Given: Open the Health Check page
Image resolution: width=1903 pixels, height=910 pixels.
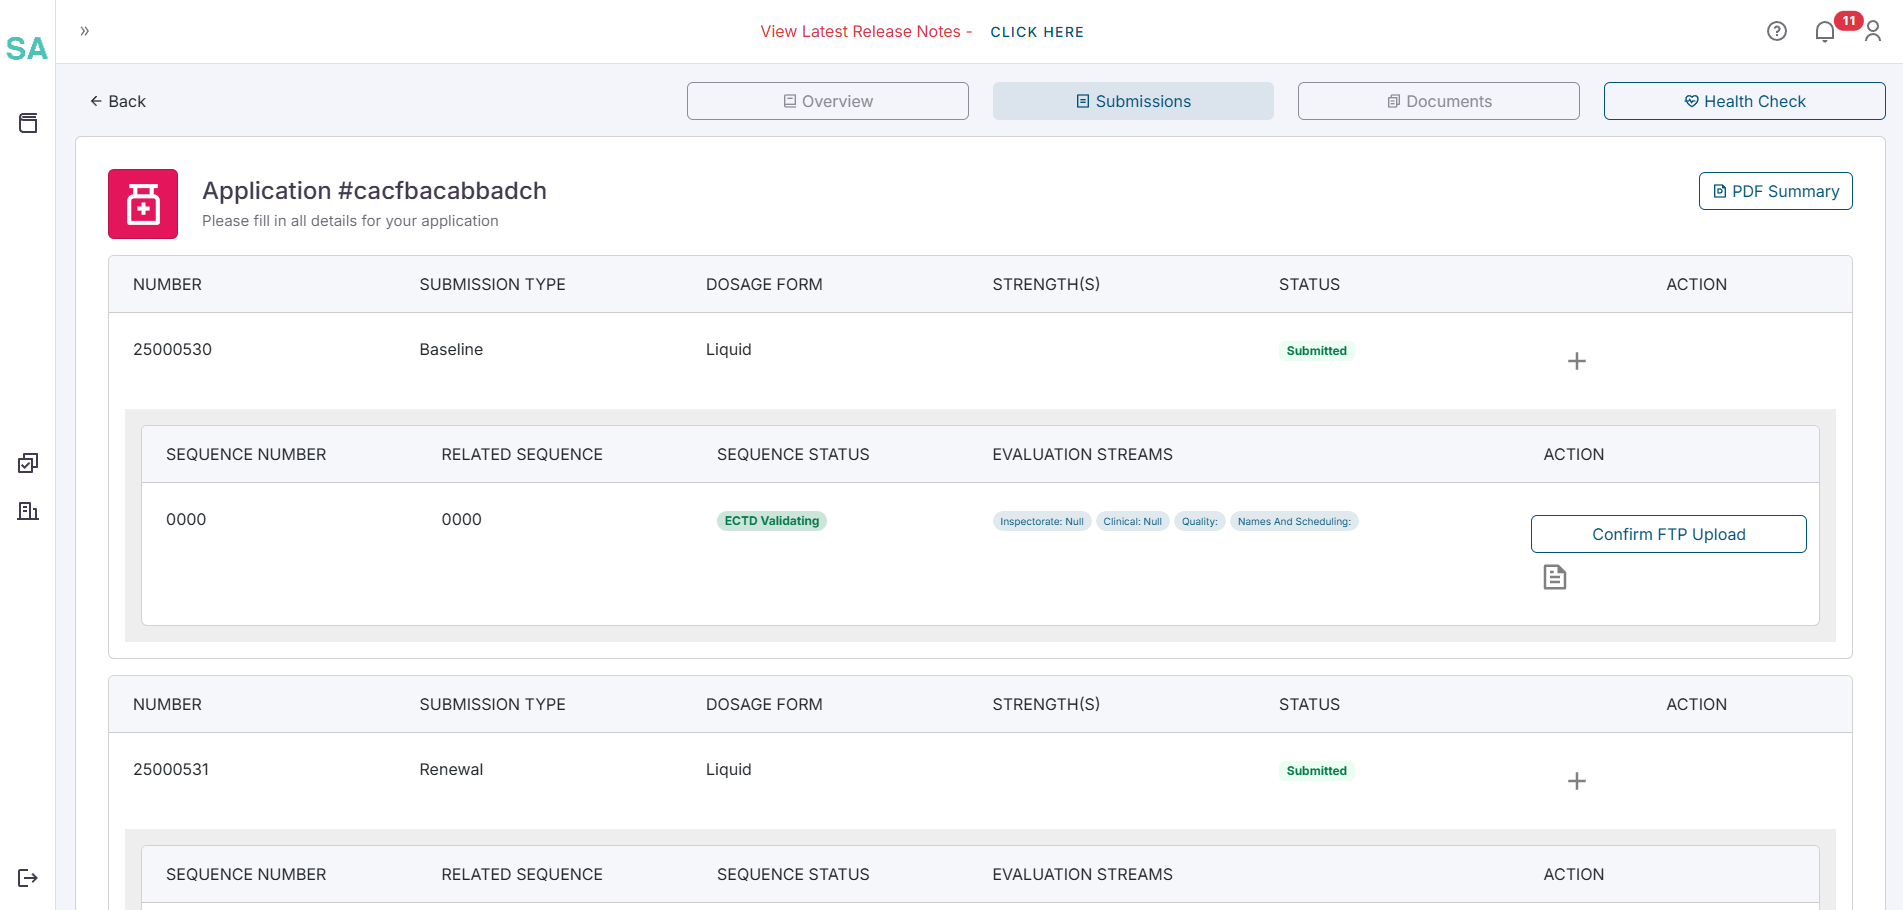Looking at the screenshot, I should click(x=1744, y=101).
